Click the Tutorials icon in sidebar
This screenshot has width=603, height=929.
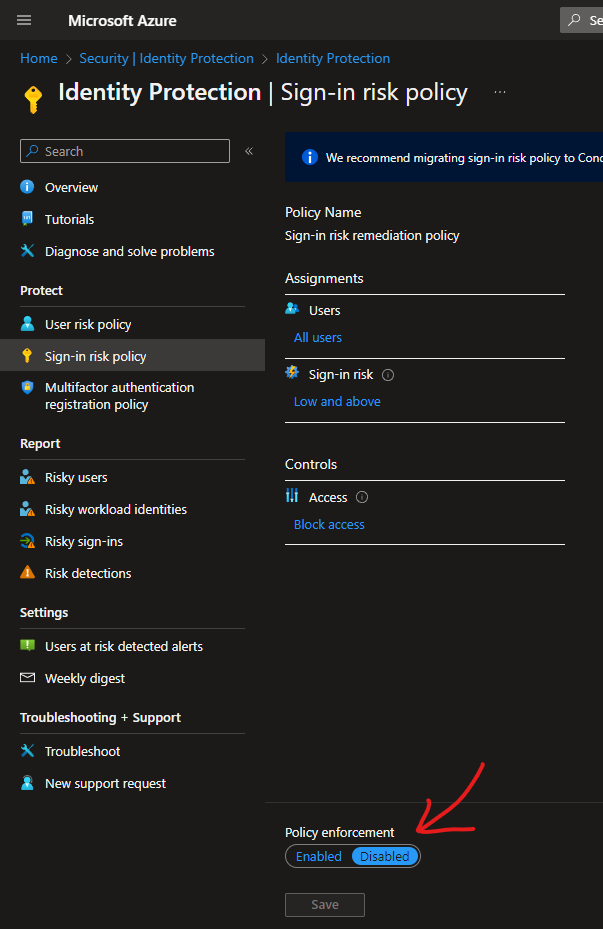27,219
